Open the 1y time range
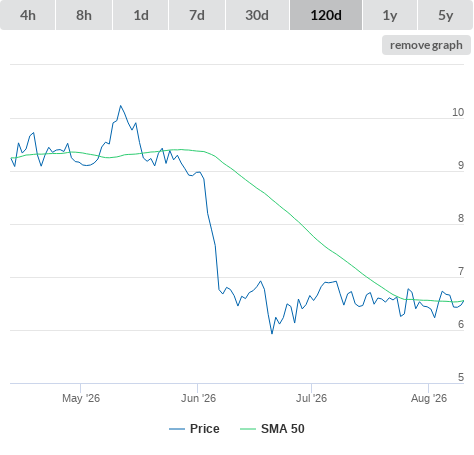The height and width of the screenshot is (455, 474). point(390,15)
